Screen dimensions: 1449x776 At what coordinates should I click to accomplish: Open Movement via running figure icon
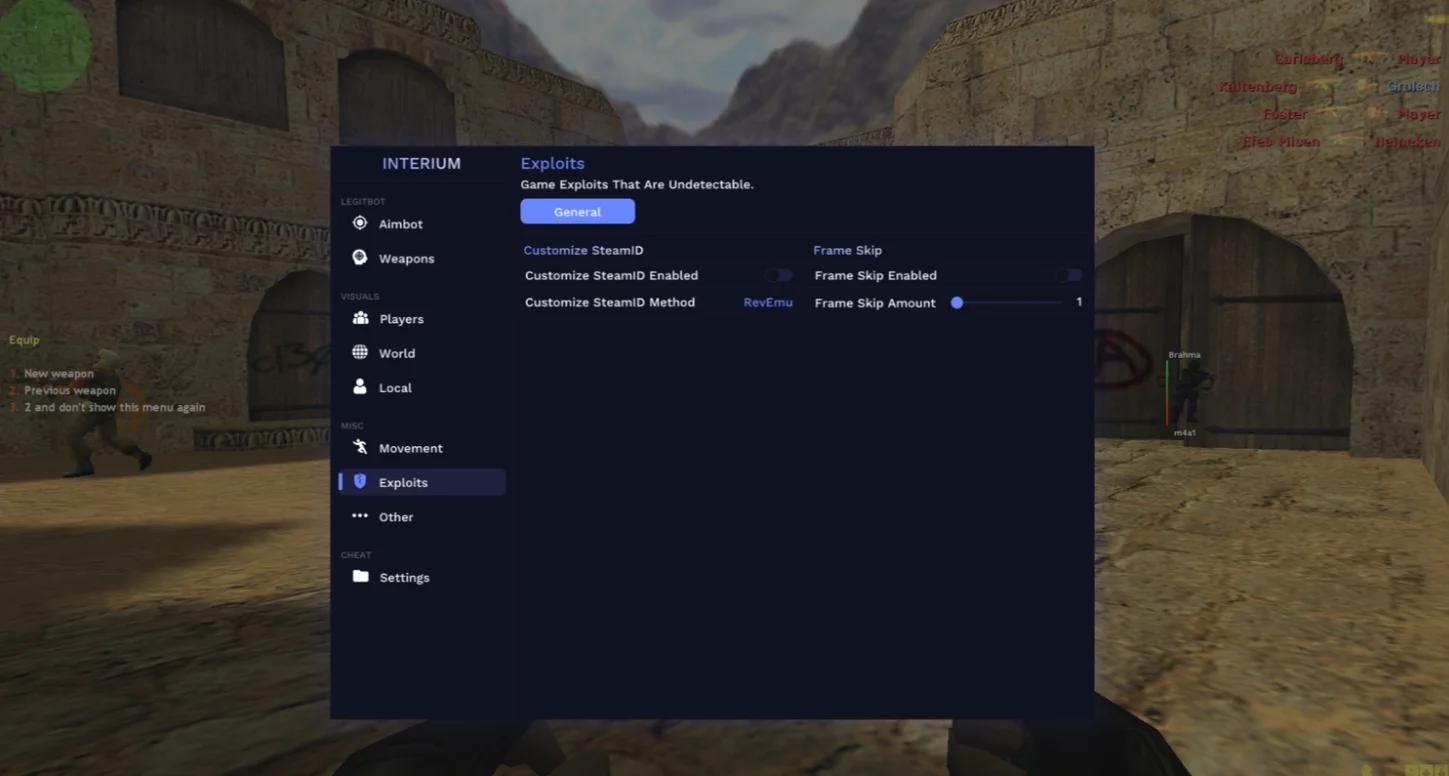[x=360, y=448]
